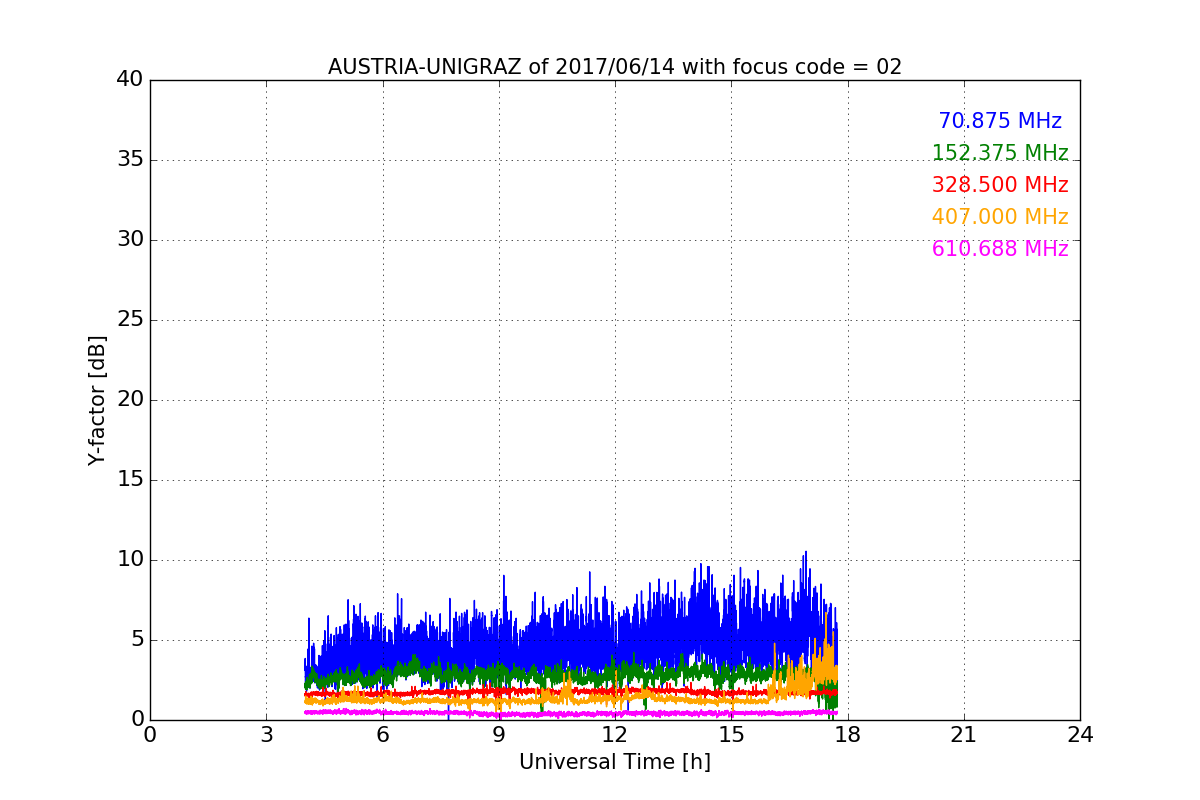
Task: Click the x-axis tick value 12
Action: tap(615, 735)
